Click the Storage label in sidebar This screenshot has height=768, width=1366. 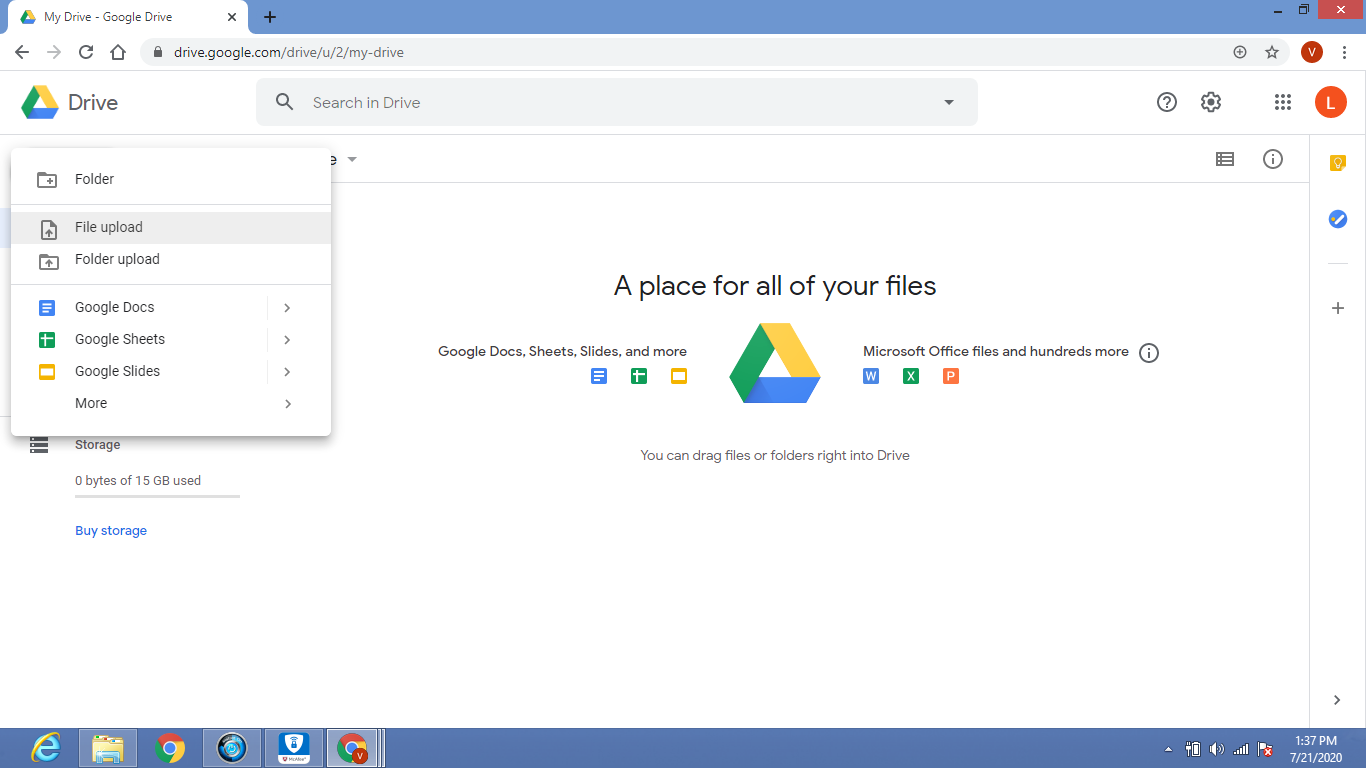coord(97,445)
